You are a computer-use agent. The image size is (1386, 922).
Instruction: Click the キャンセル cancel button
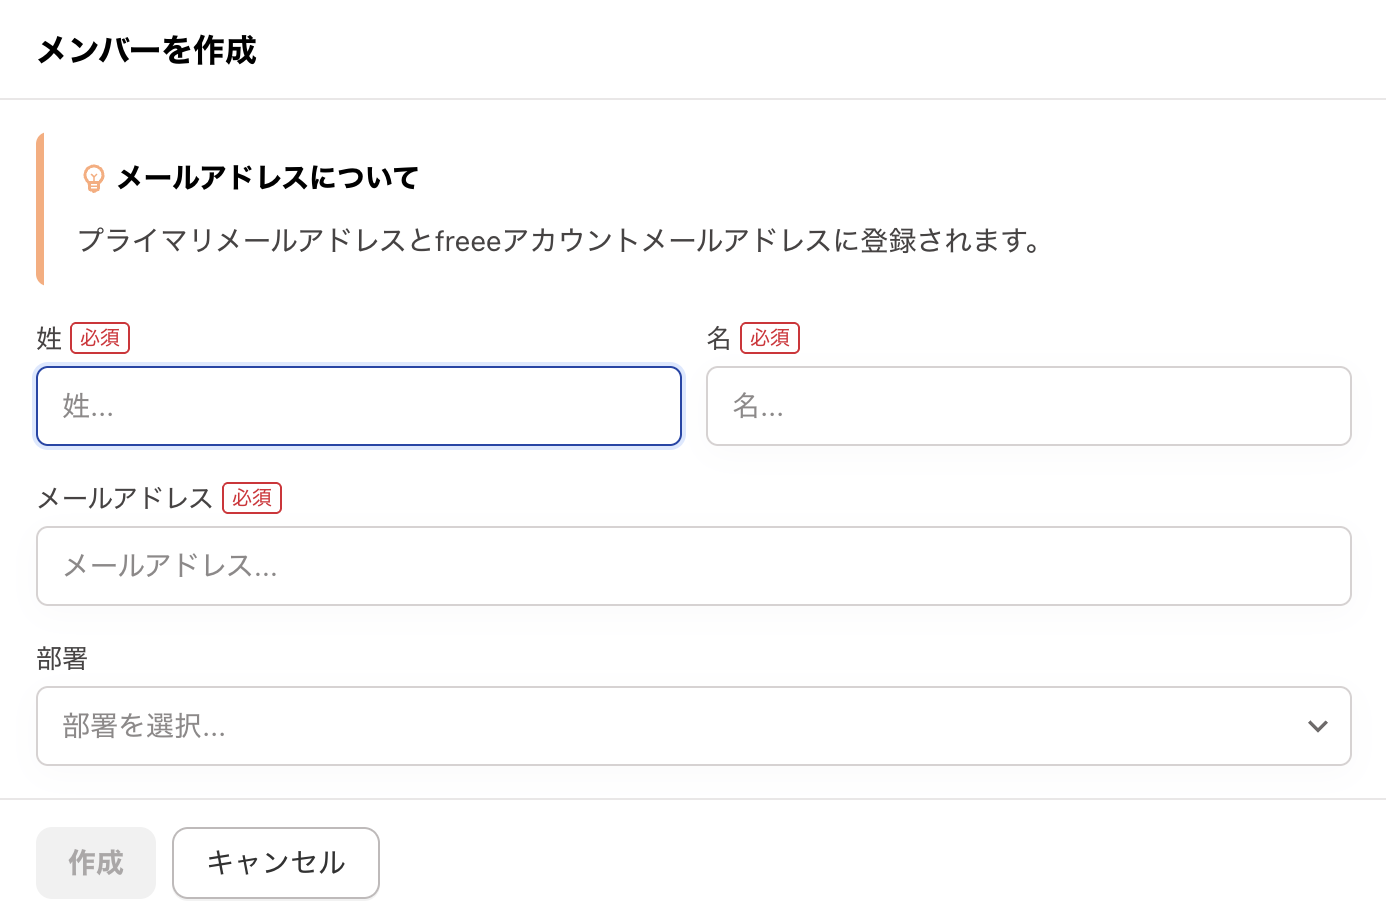pyautogui.click(x=275, y=862)
